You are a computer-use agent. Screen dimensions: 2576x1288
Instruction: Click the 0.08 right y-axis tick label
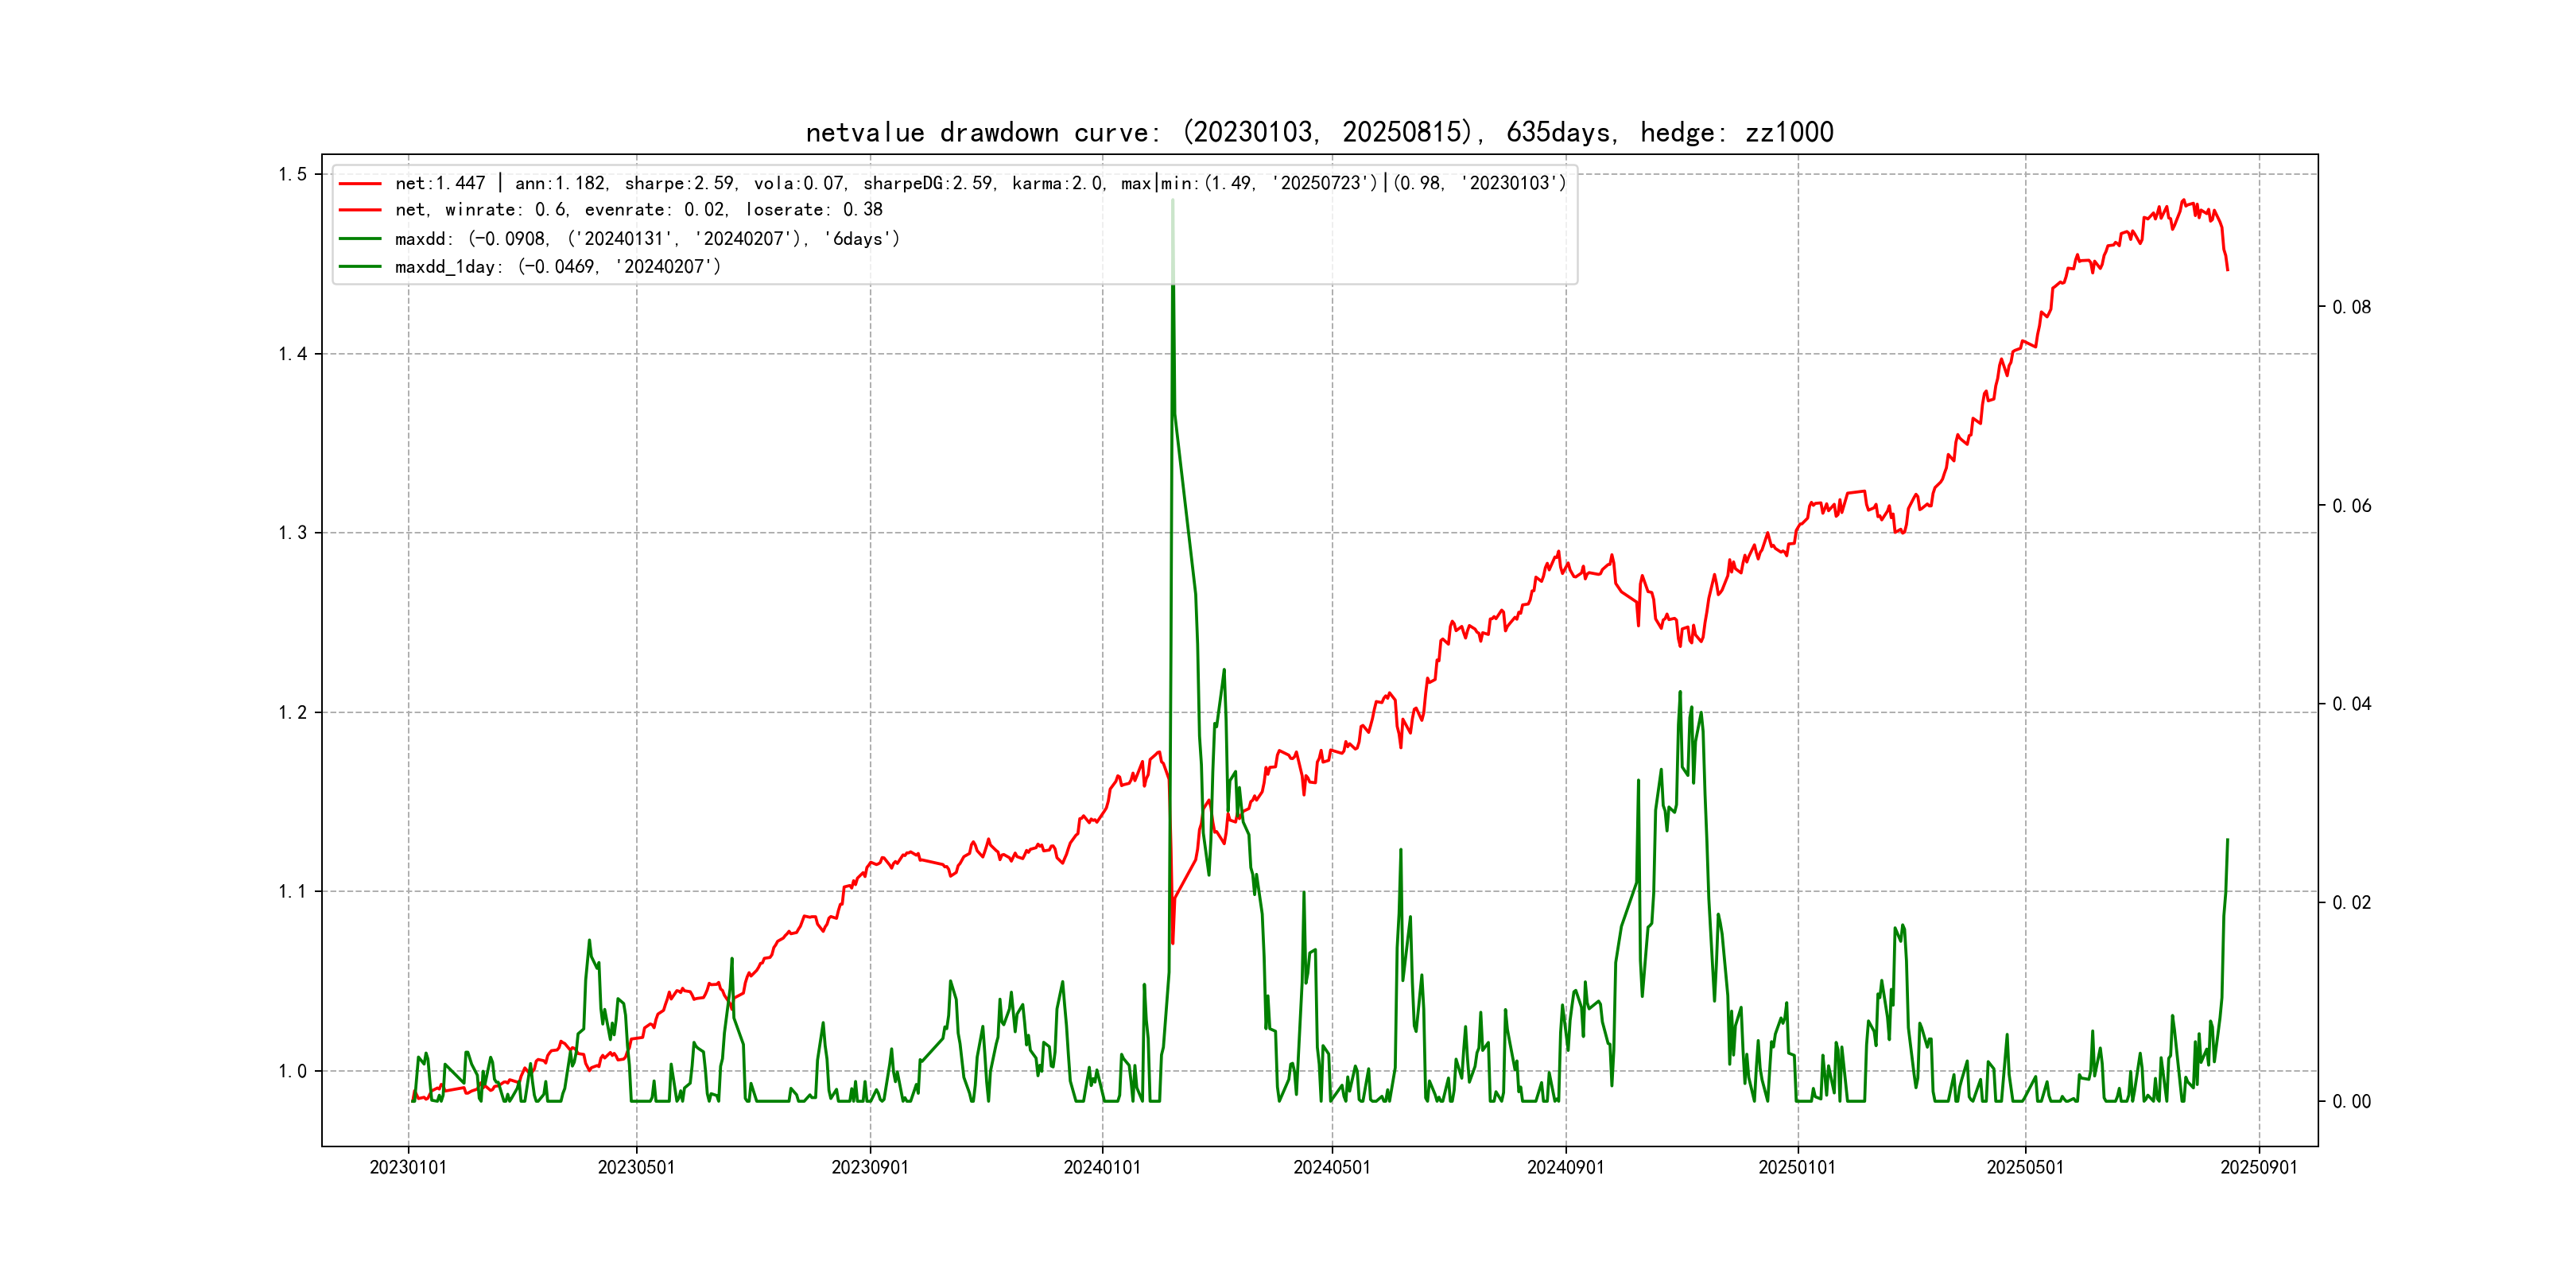(2351, 307)
